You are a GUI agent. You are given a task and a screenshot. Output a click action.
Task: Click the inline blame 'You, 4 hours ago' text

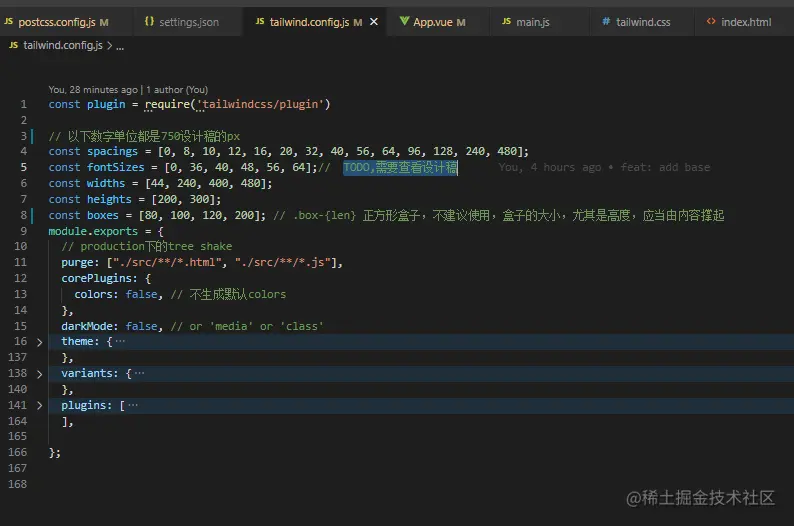[x=549, y=168]
